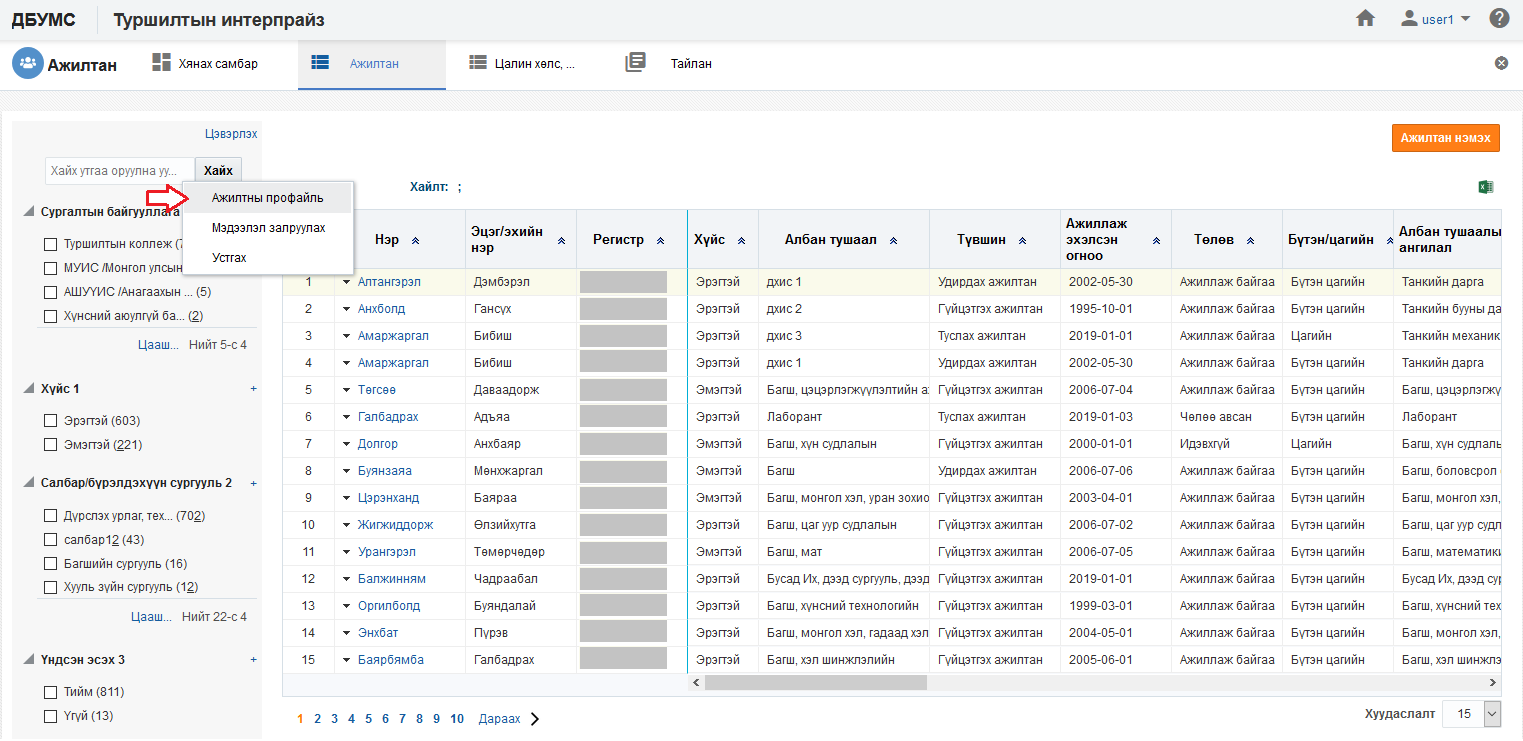Open row menu arrow for Энхбат
Screen dimensions: 1523x741
click(346, 633)
